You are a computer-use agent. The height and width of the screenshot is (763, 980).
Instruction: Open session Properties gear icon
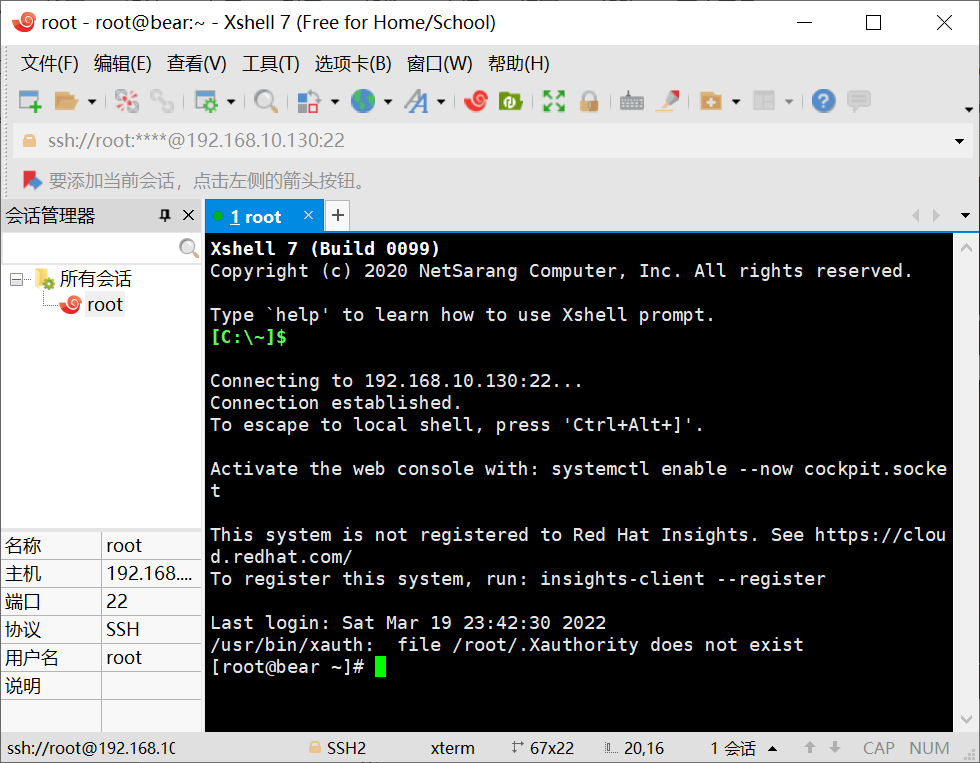pos(206,101)
